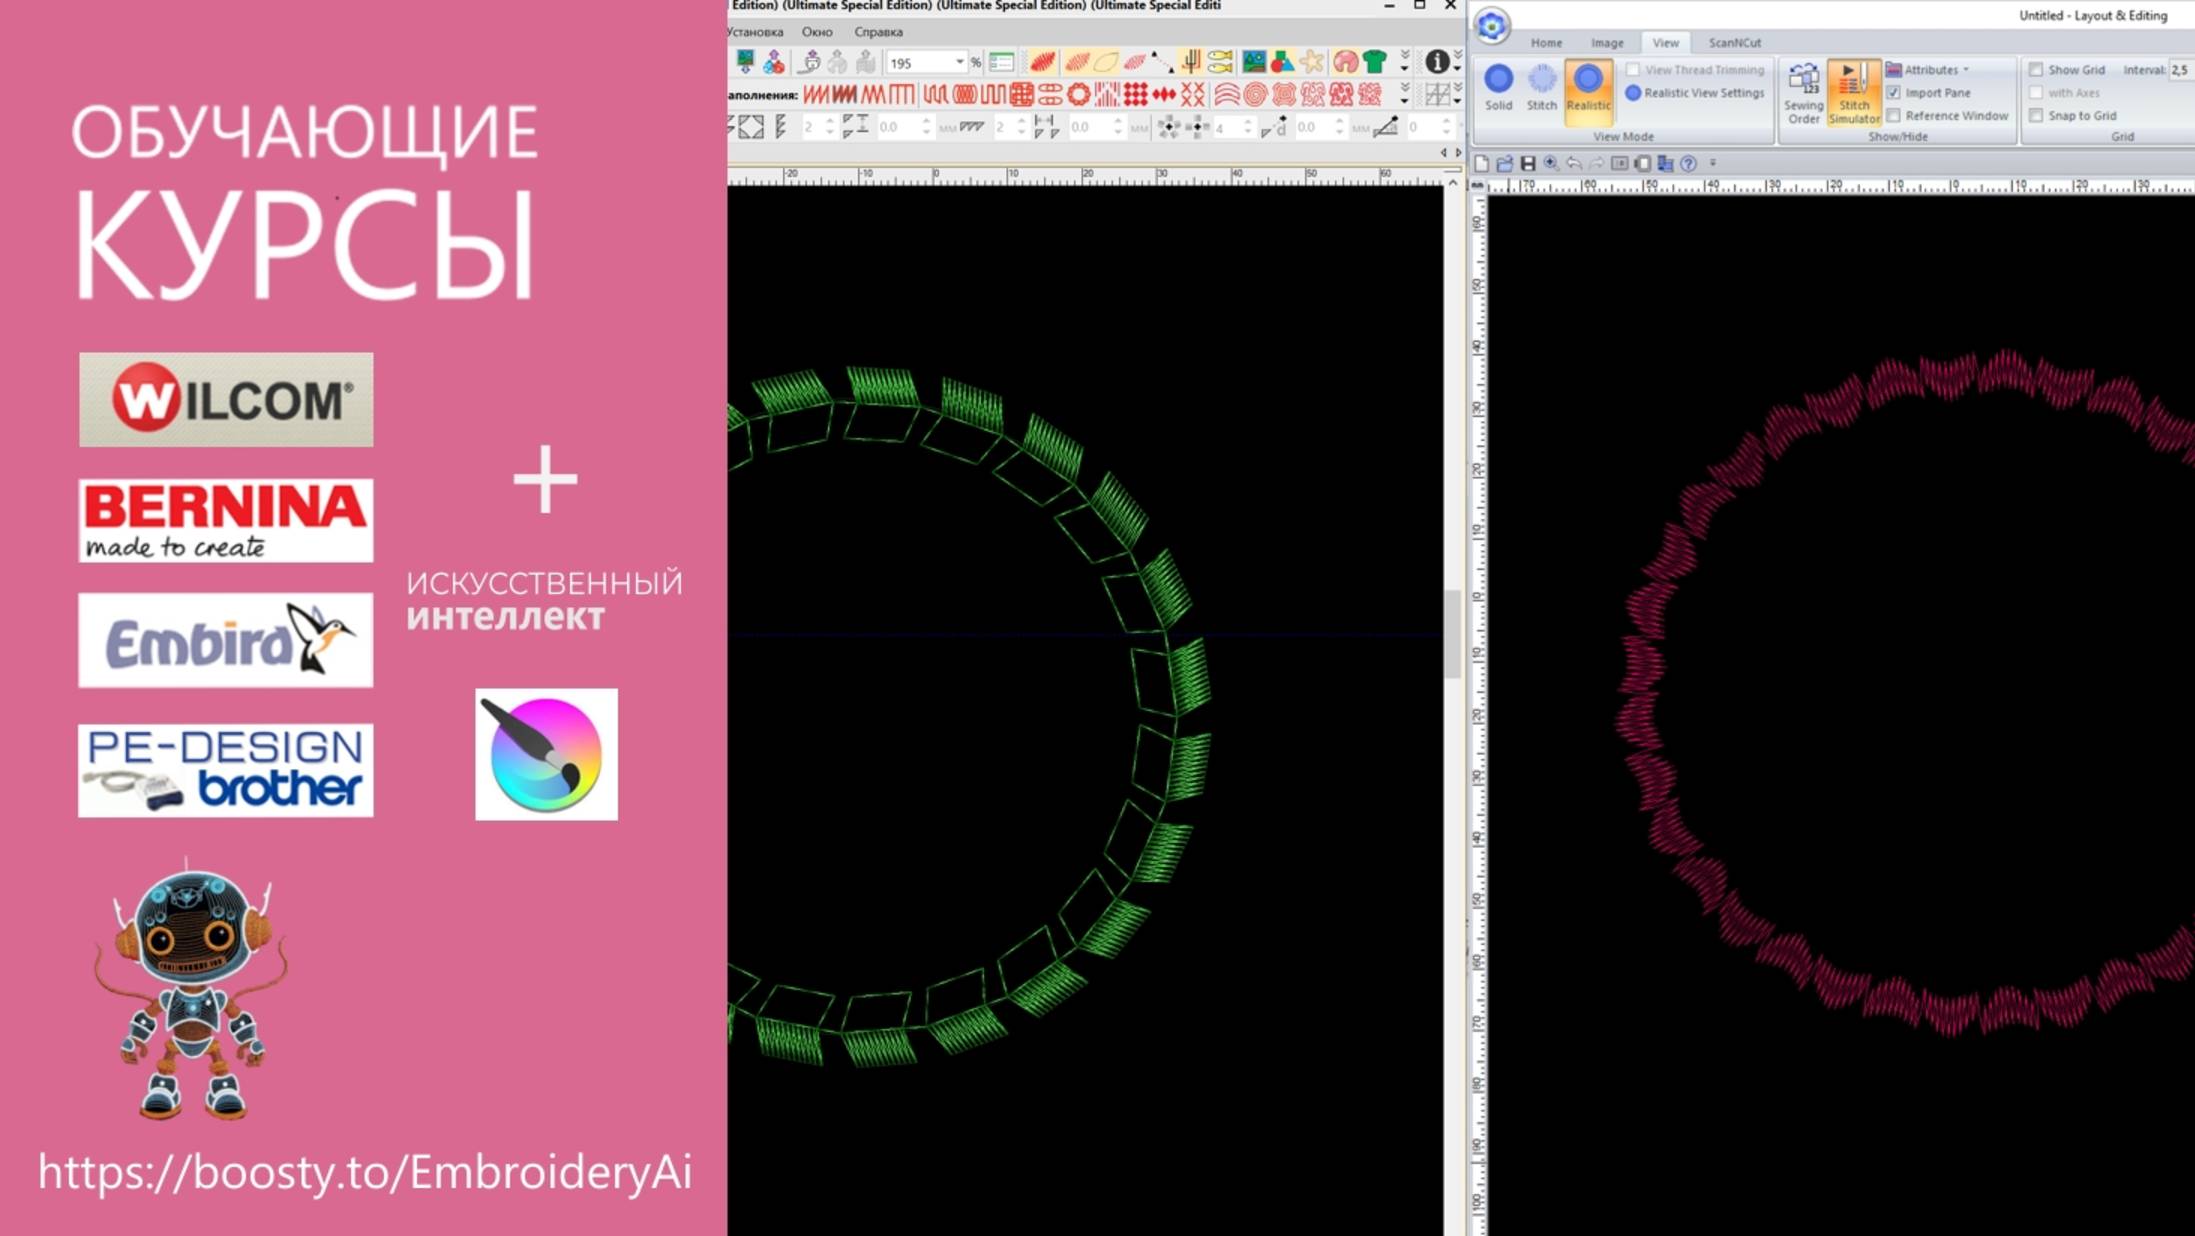Enable the Show Grid checkbox
The width and height of the screenshot is (2195, 1236).
coord(2036,70)
